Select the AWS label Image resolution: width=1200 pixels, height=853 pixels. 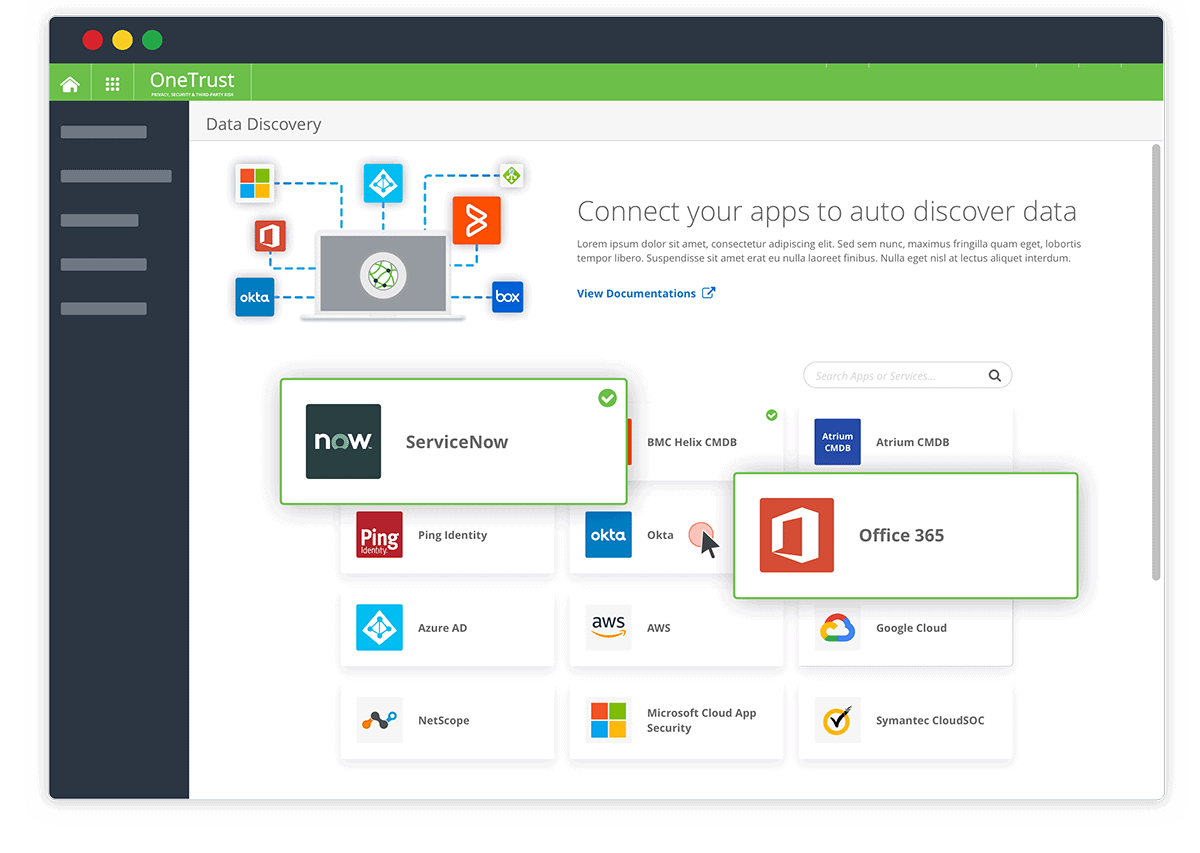(659, 628)
